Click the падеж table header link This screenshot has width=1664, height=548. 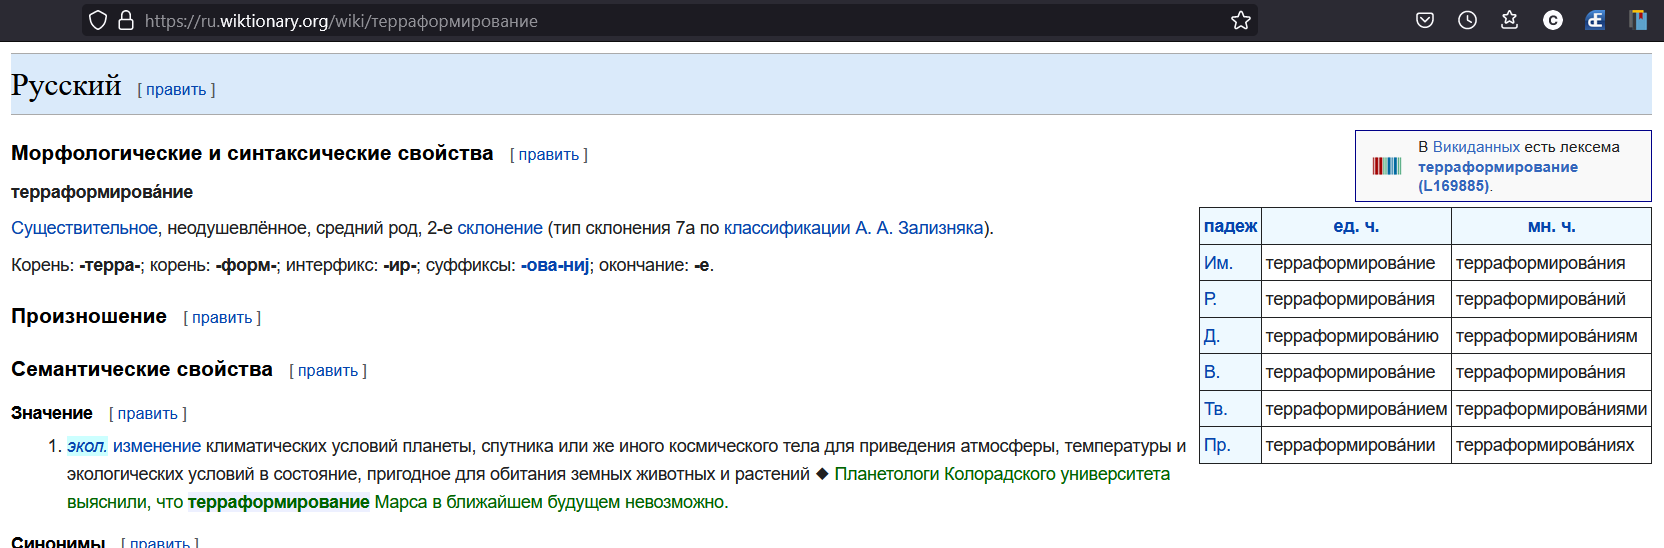point(1230,226)
